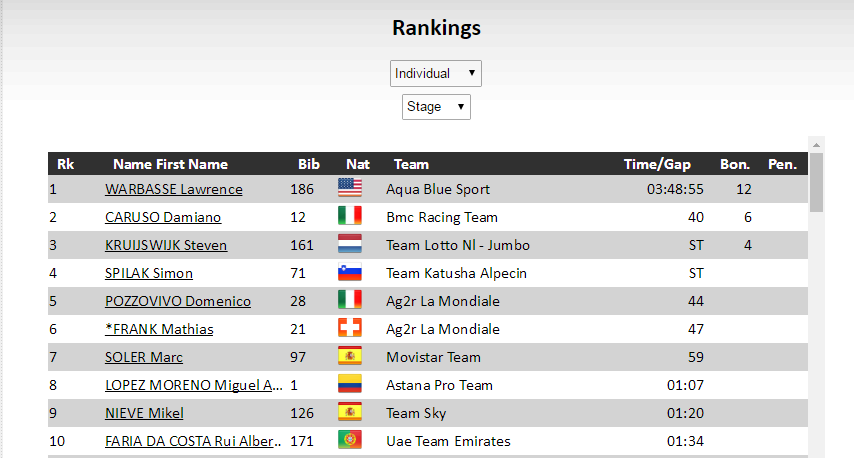Open rider KRUIJSWIJK Steven's link
The height and width of the screenshot is (458, 854).
(166, 245)
